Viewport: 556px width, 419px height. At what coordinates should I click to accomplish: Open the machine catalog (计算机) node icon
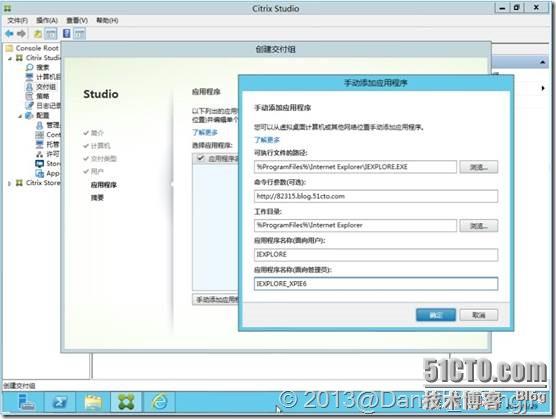(x=29, y=77)
